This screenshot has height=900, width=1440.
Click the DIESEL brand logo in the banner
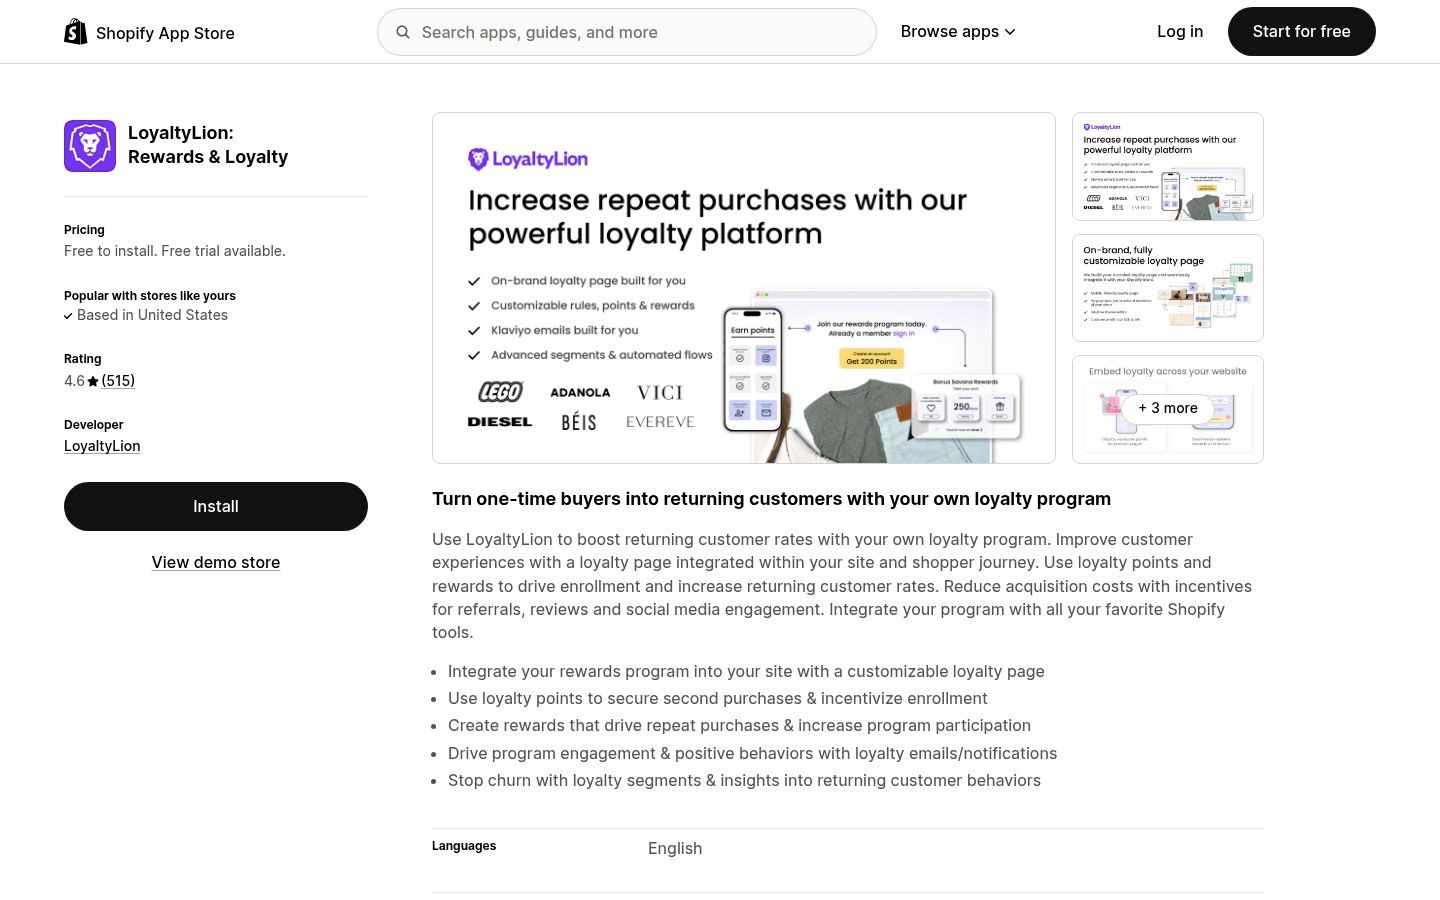click(500, 422)
